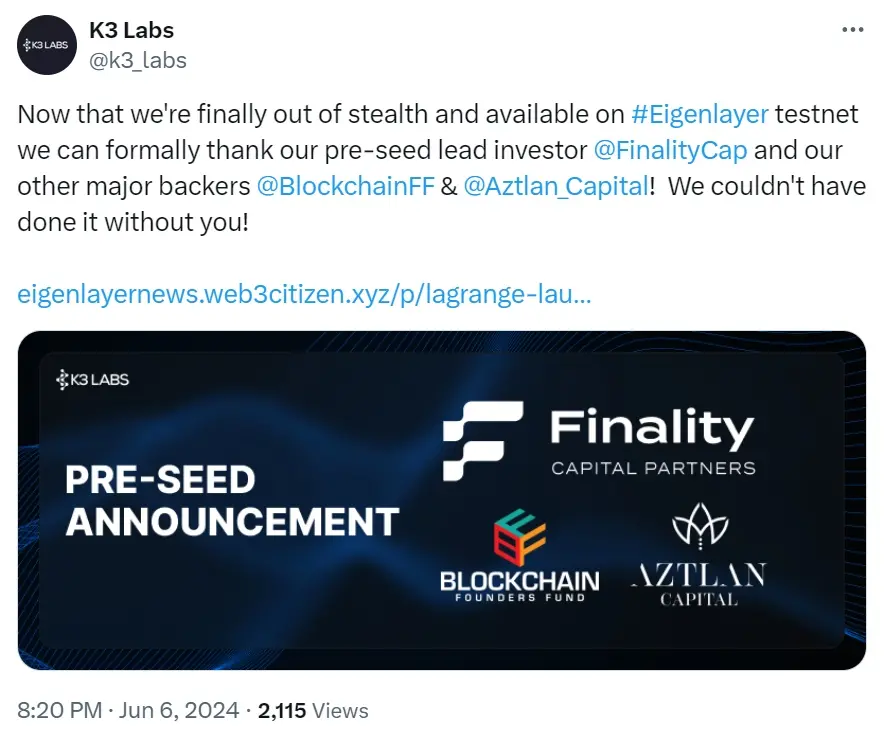885x739 pixels.
Task: Click the Finality Capital Partners wordmark
Action: [x=652, y=443]
